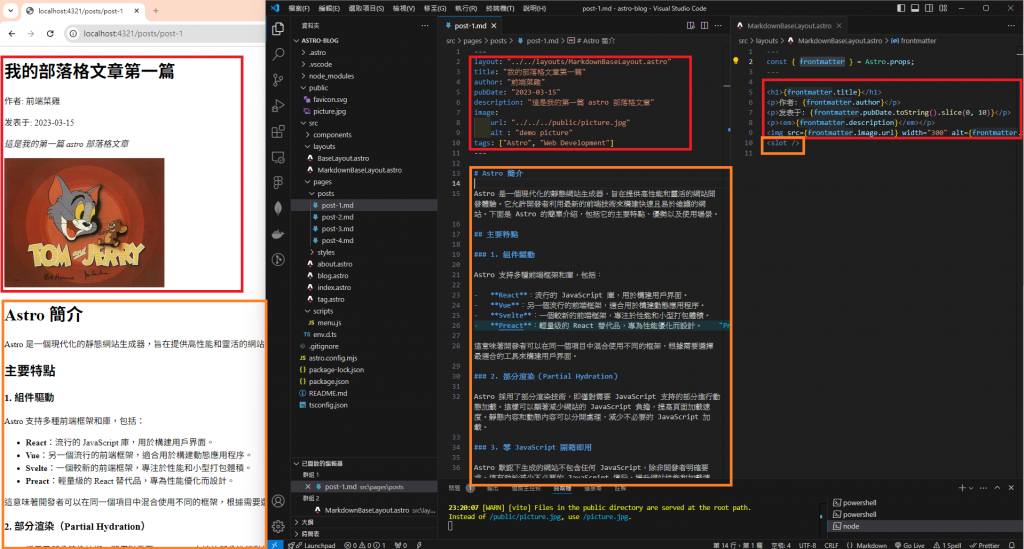Open the Git Graph view icon
Image resolution: width=1024 pixels, height=549 pixels.
click(x=278, y=260)
